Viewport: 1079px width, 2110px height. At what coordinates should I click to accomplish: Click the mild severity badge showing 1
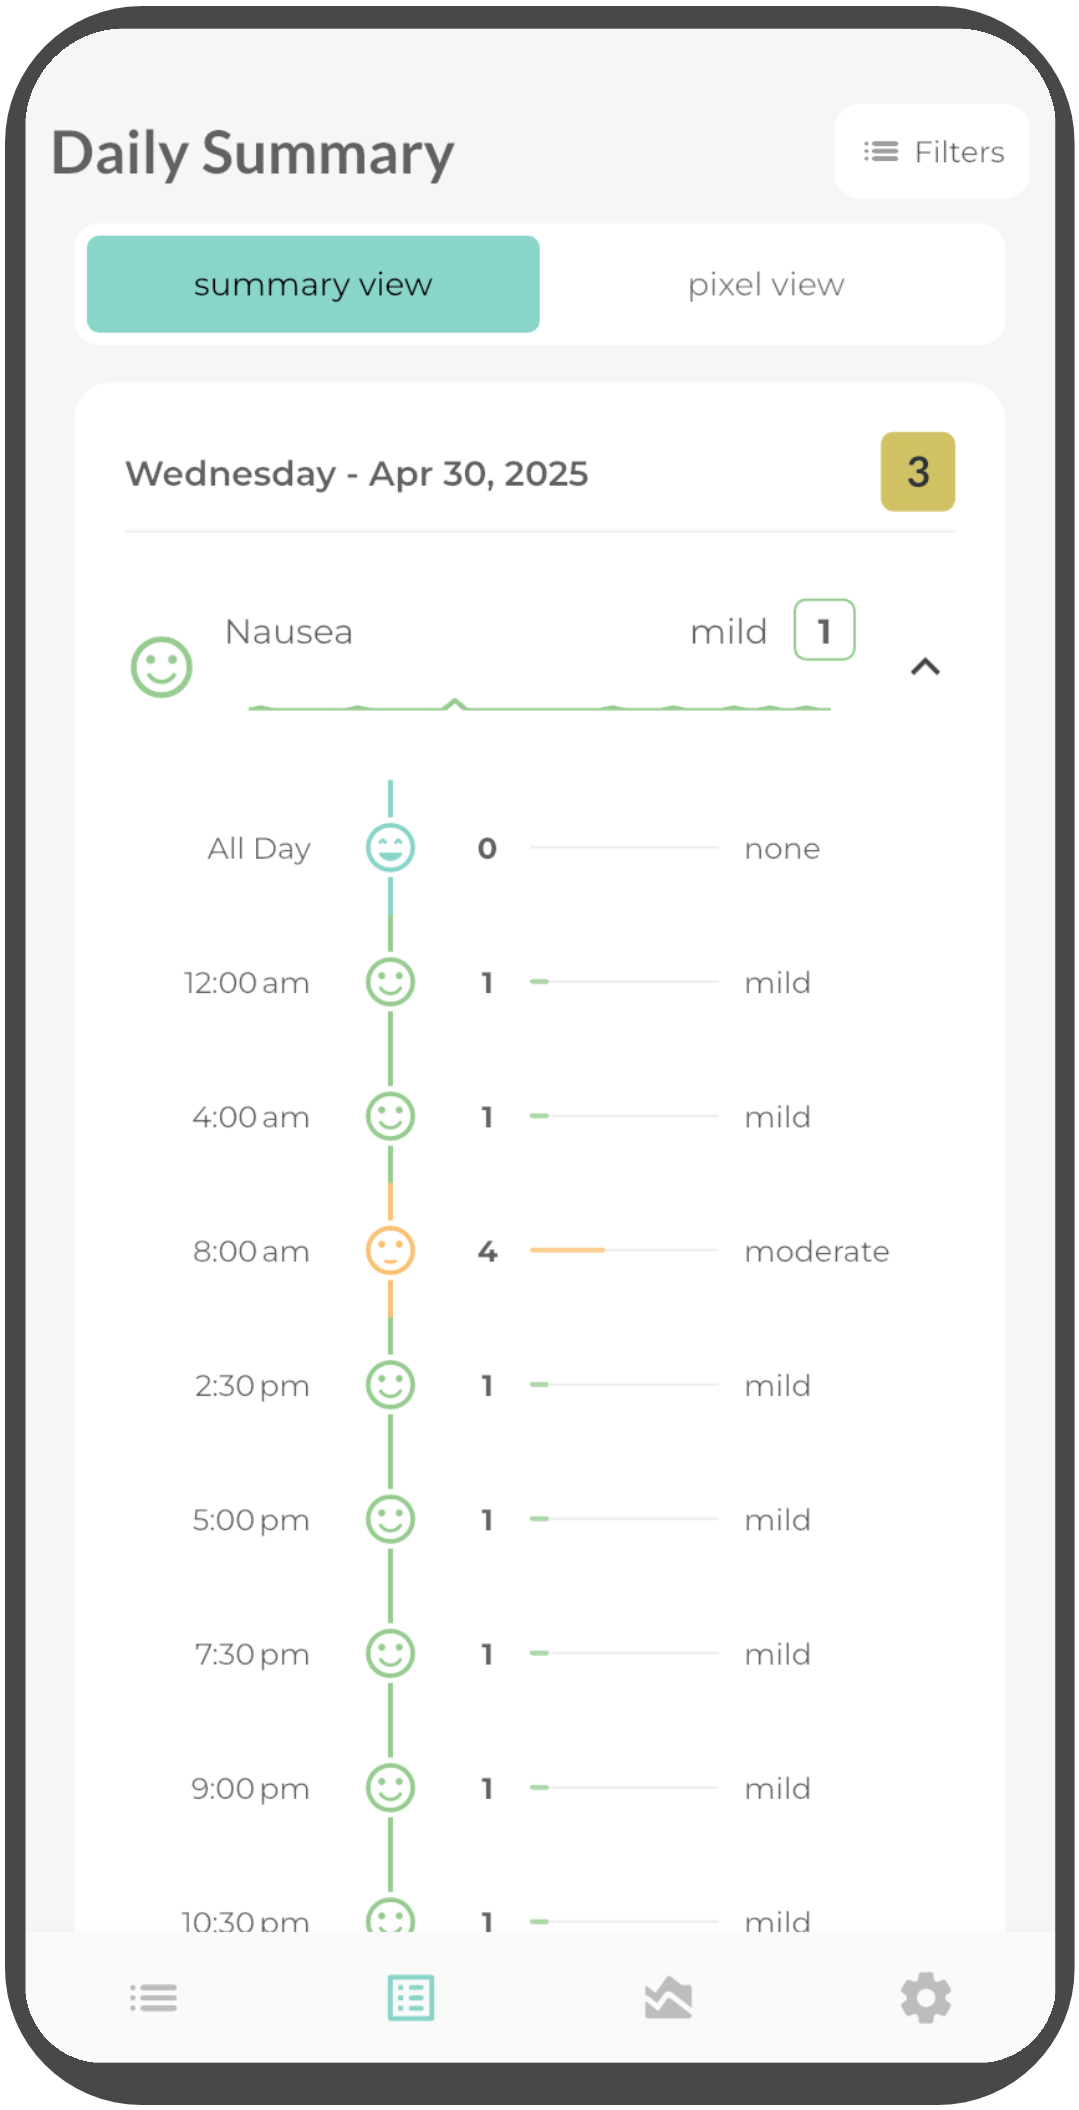(x=822, y=630)
